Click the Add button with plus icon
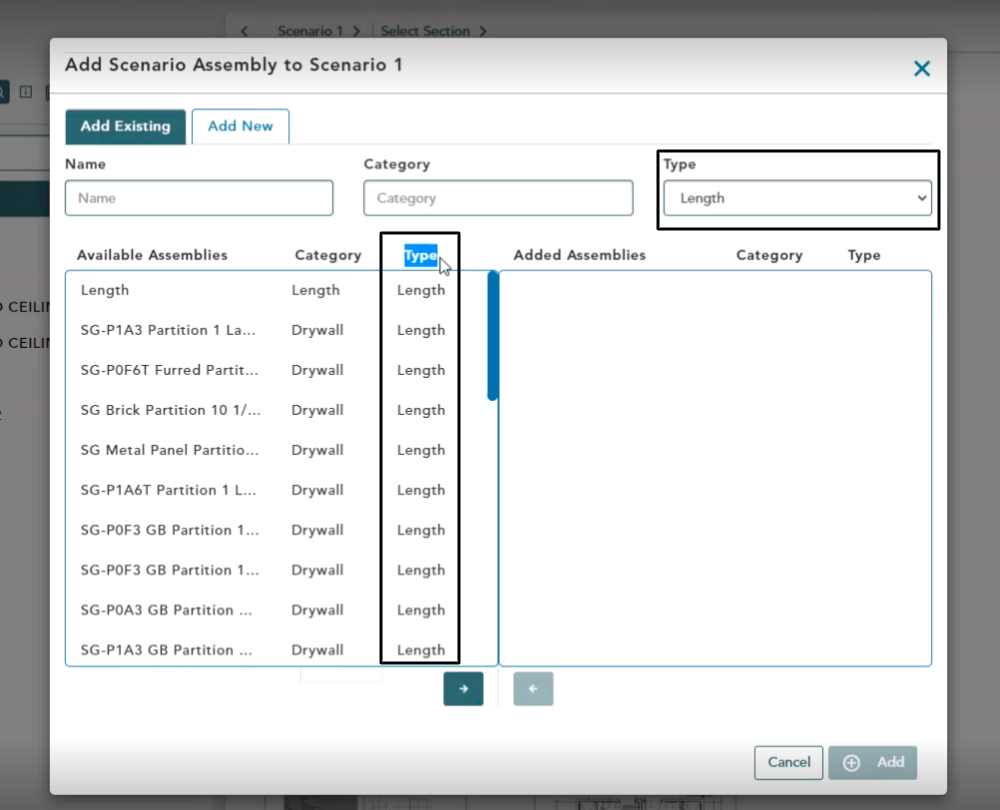Viewport: 1000px width, 810px height. click(x=872, y=762)
